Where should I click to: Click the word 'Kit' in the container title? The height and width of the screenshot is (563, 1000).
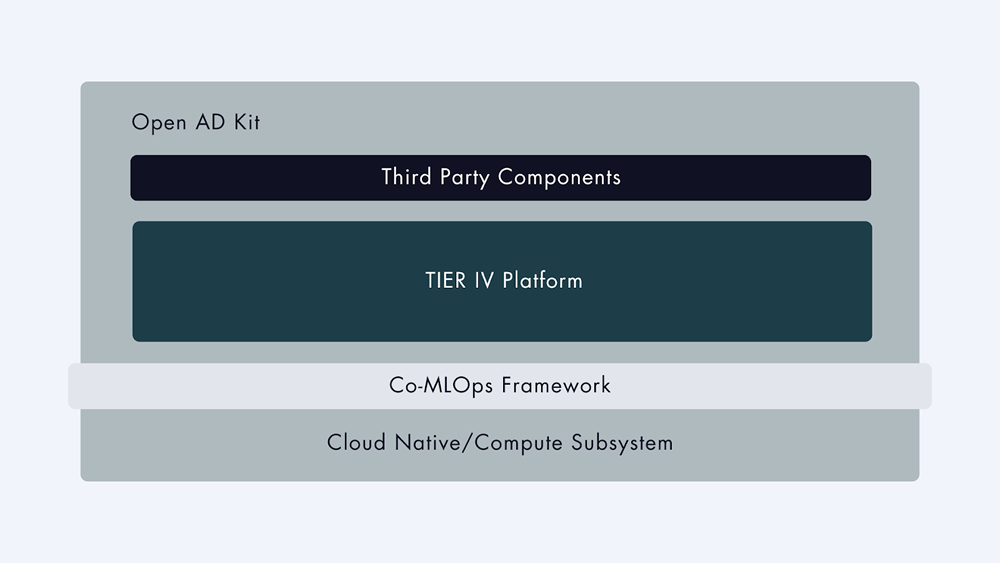coord(247,122)
